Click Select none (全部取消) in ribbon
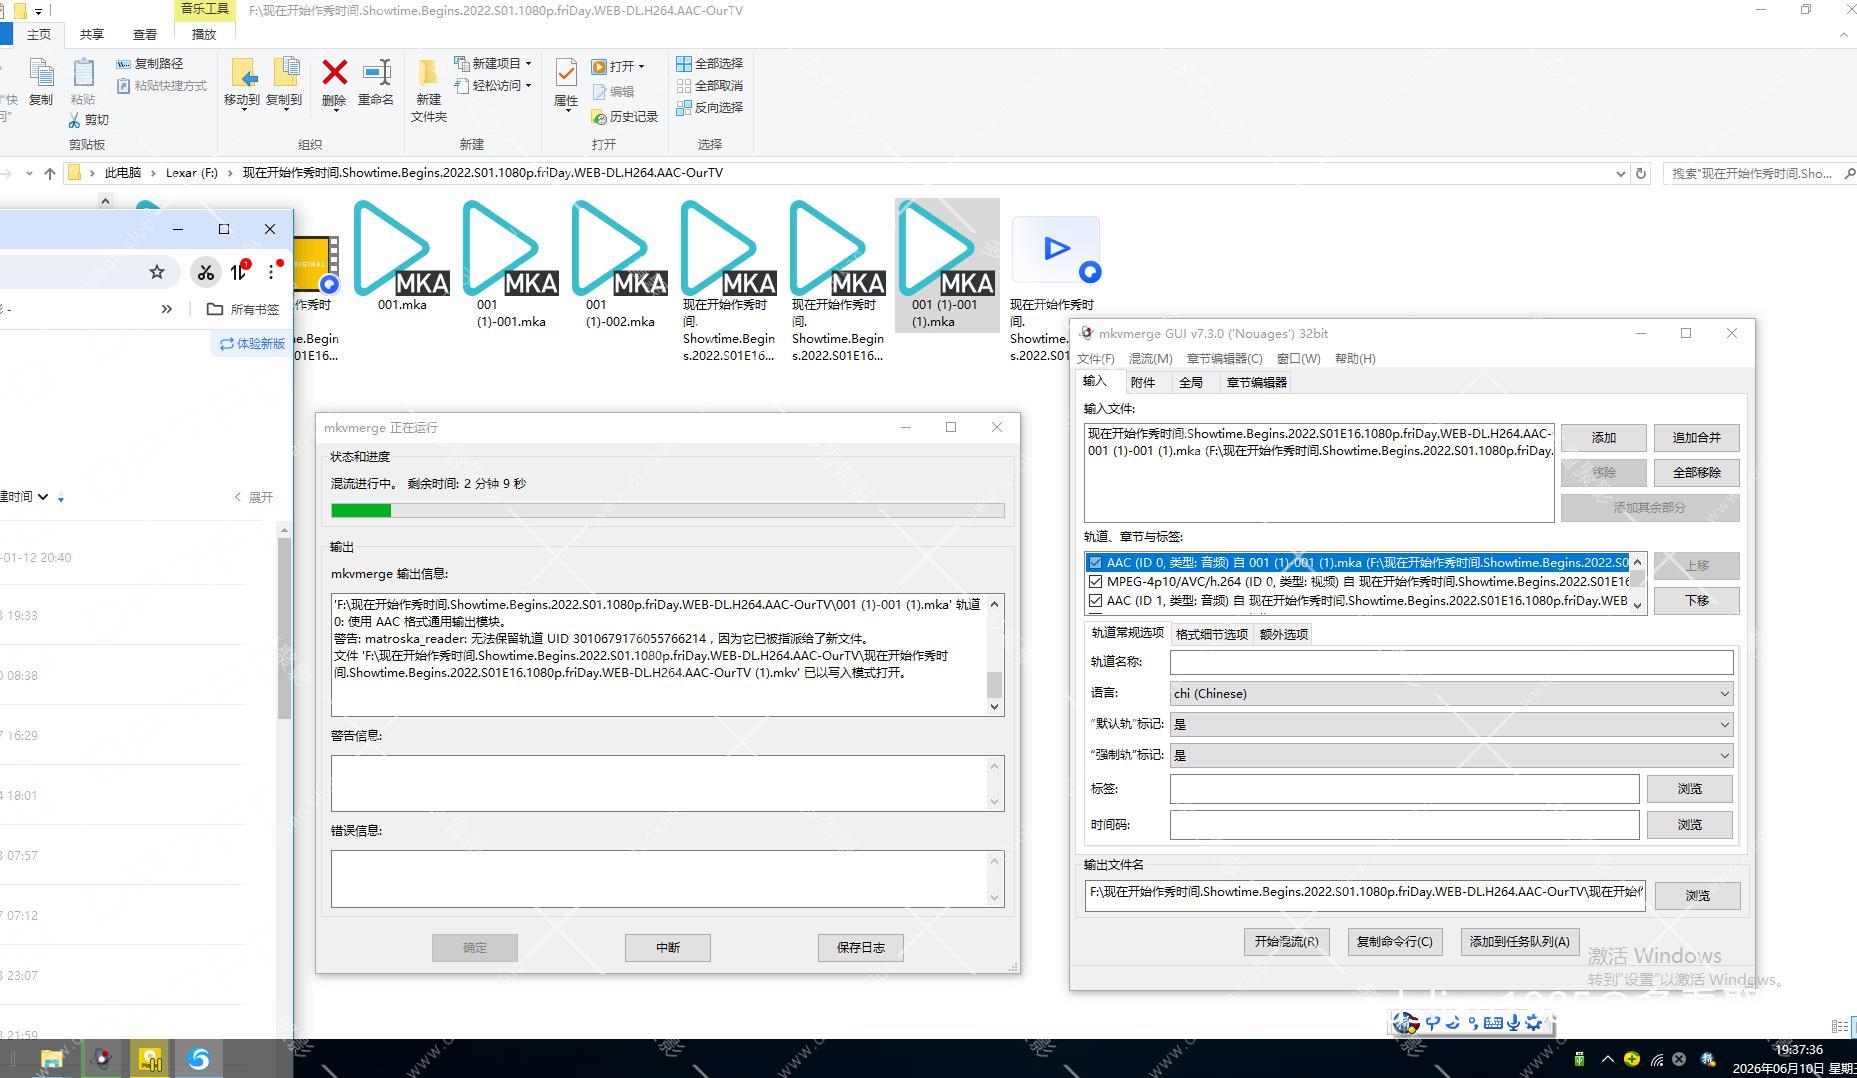The width and height of the screenshot is (1857, 1078). 710,85
